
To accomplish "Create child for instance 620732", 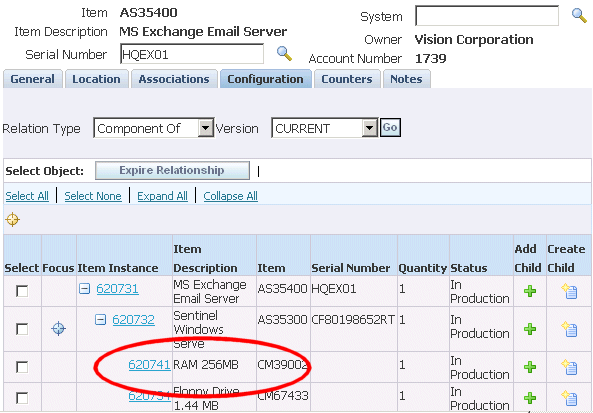I will coord(570,329).
